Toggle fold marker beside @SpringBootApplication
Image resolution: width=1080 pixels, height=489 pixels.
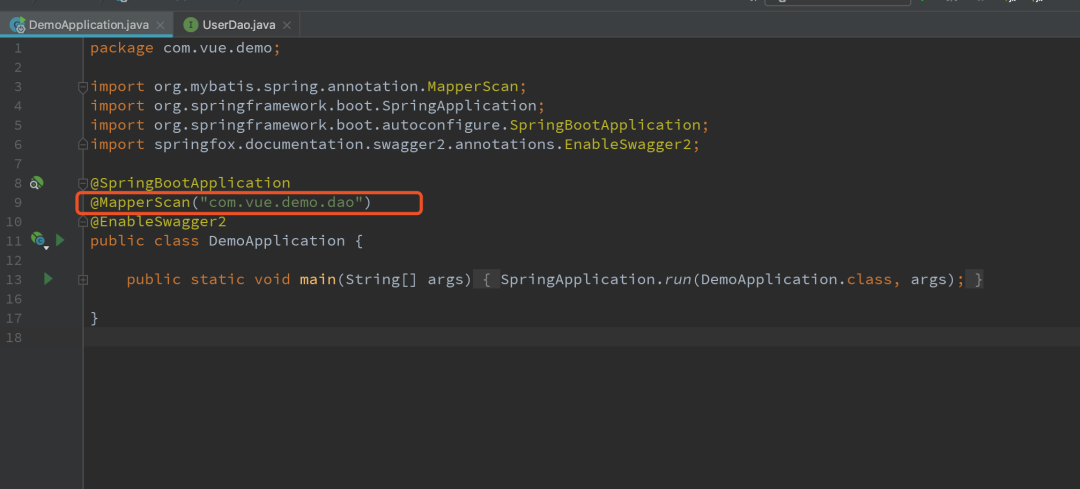84,184
